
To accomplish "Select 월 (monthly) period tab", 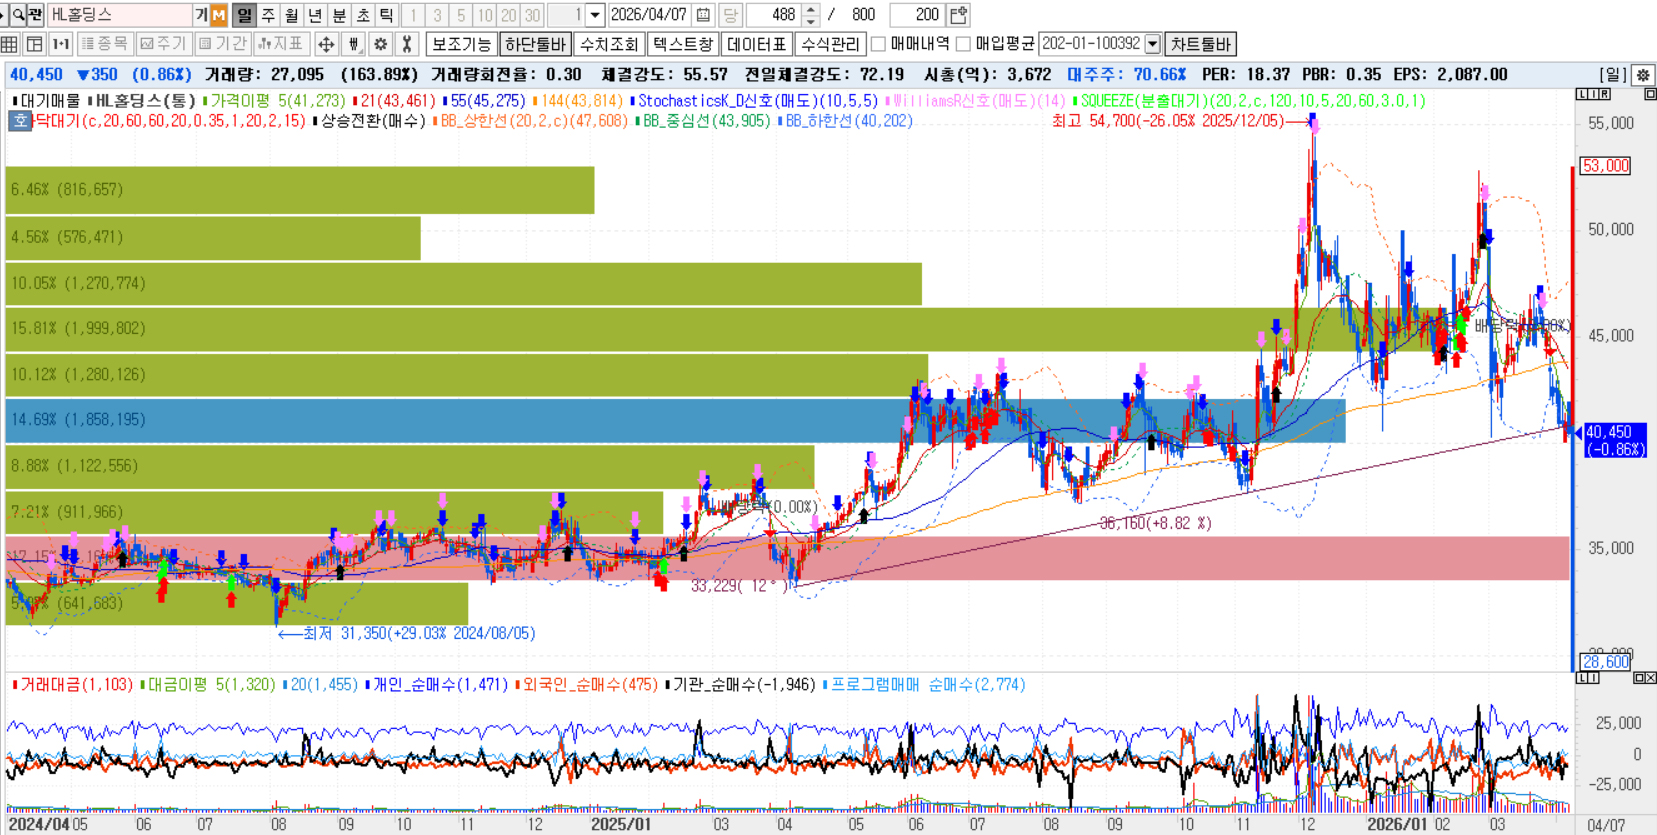I will [x=291, y=15].
